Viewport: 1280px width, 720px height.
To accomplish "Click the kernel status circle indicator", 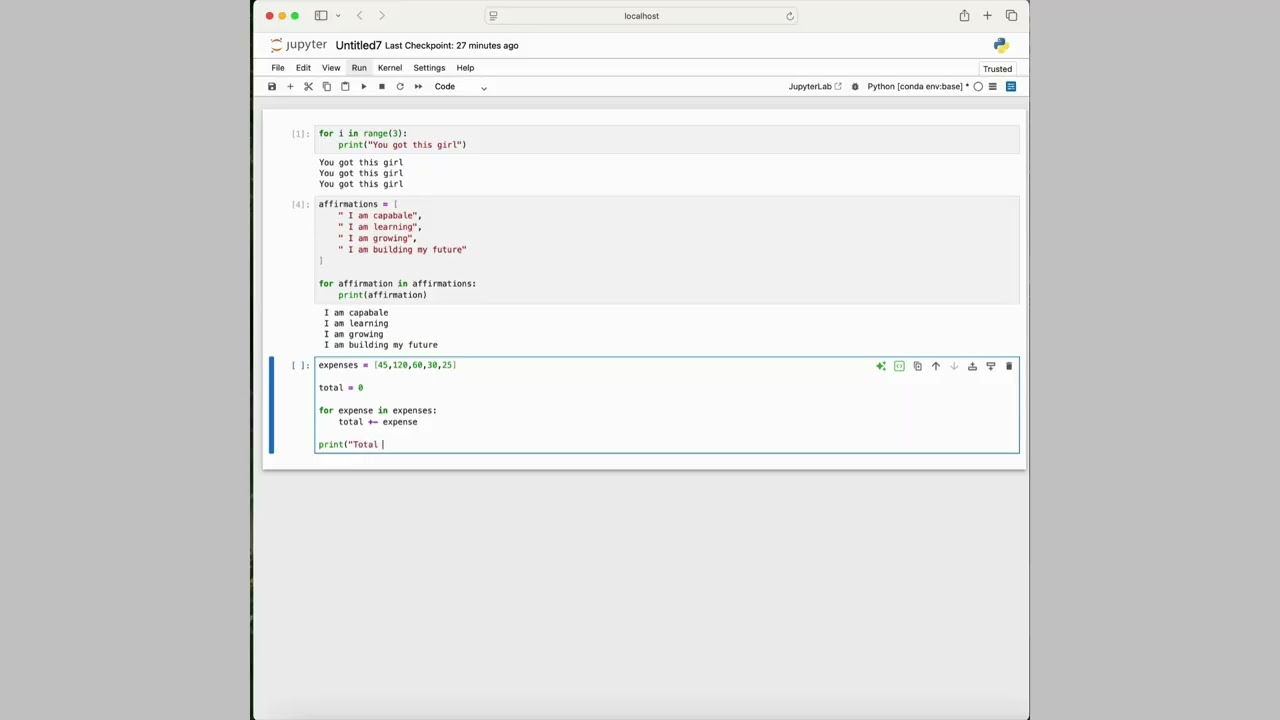I will (978, 87).
